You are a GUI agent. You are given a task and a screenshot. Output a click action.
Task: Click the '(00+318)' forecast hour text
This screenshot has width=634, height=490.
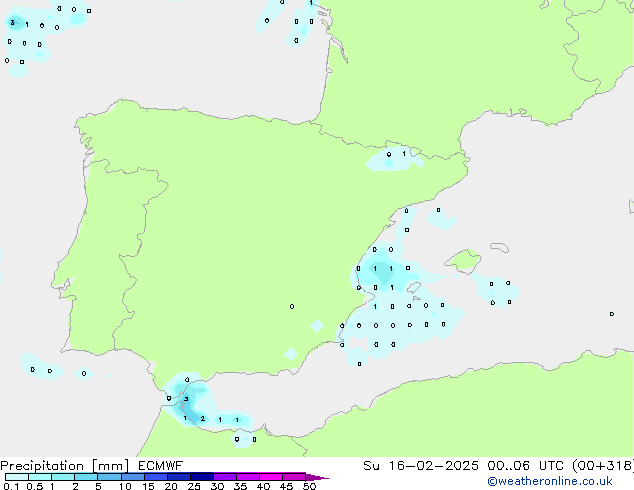pyautogui.click(x=603, y=466)
